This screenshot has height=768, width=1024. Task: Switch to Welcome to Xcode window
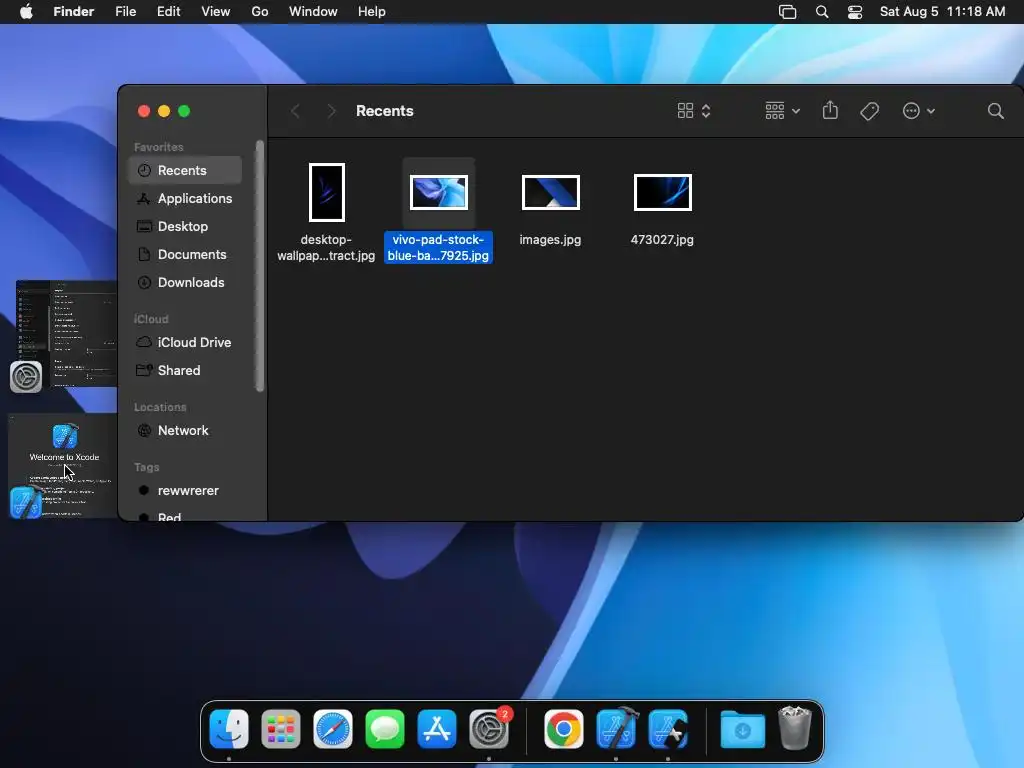point(63,465)
